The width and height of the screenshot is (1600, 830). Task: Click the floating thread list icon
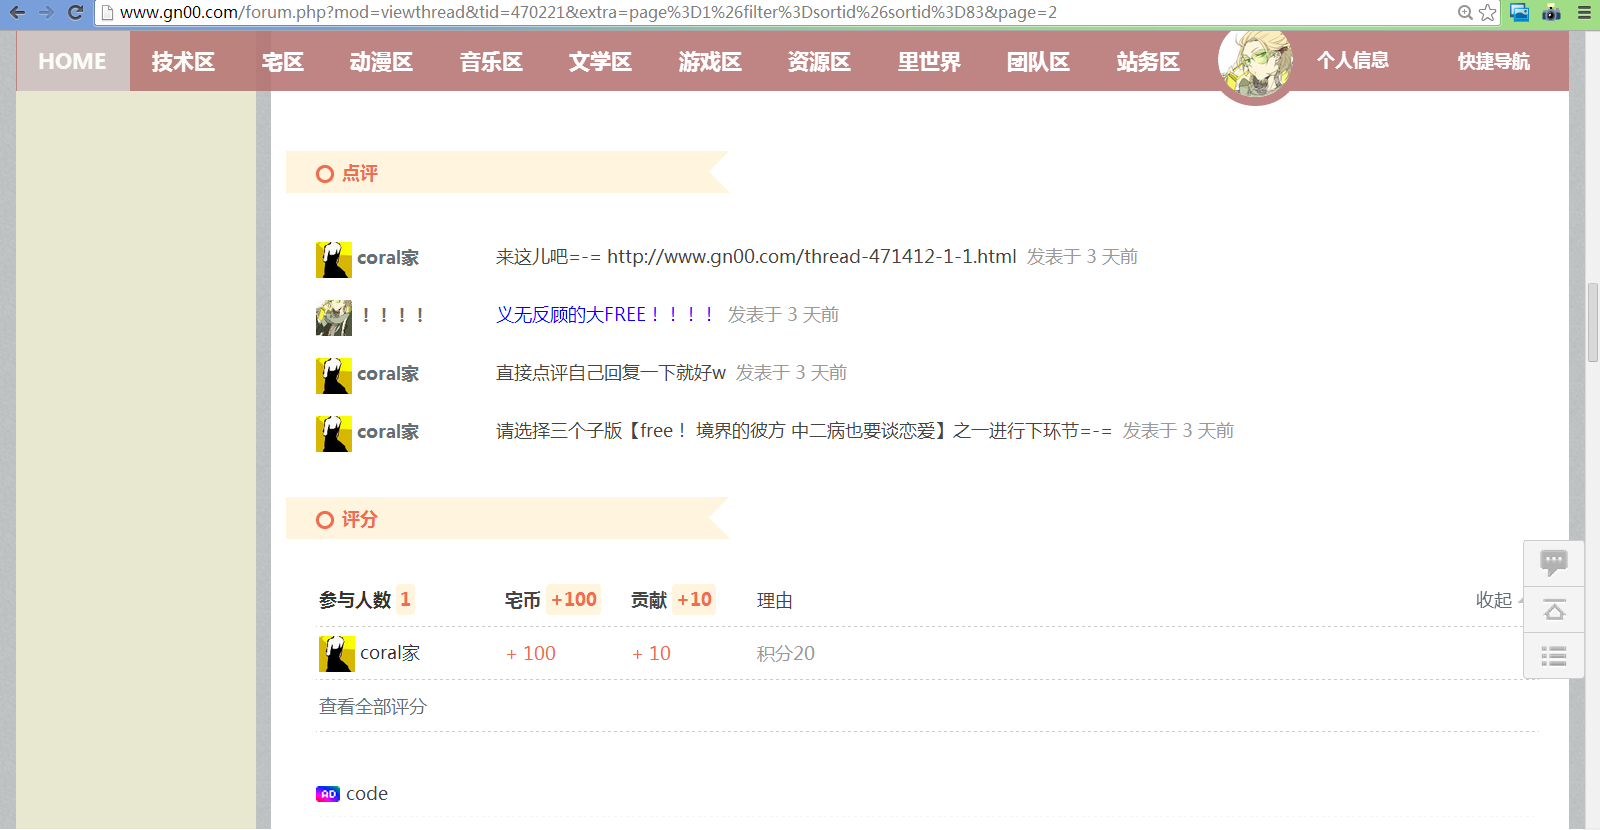point(1553,656)
